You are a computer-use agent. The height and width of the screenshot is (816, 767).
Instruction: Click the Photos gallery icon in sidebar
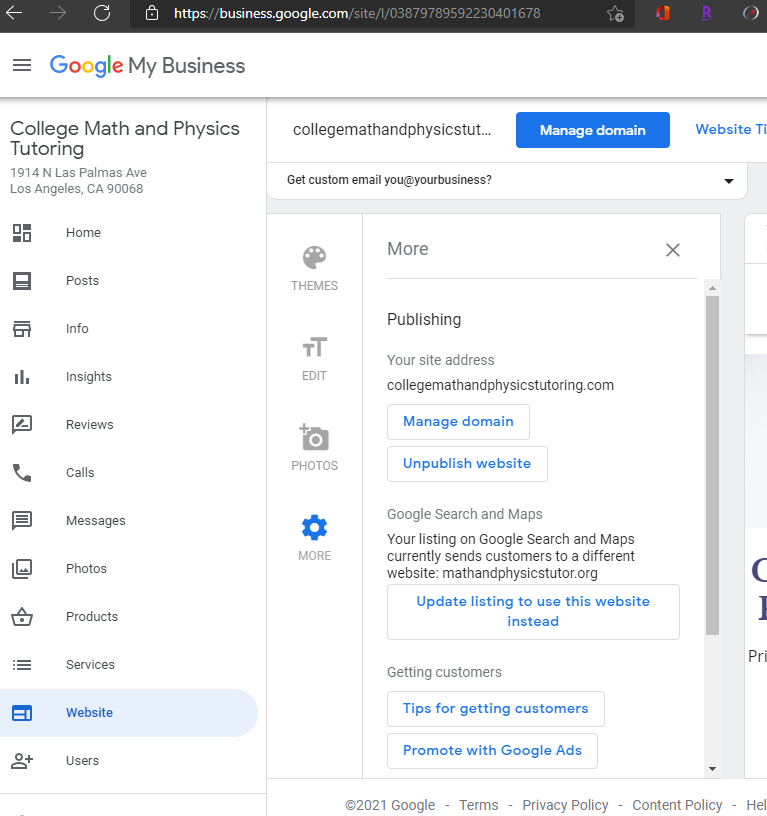22,569
